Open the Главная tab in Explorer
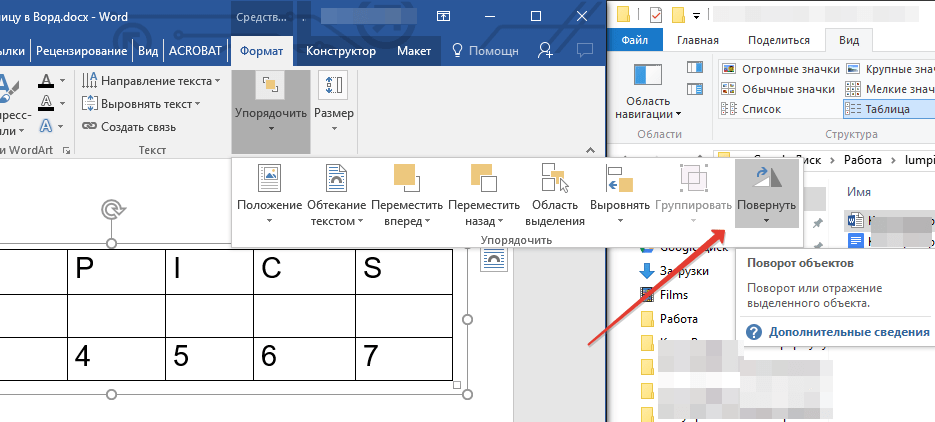 (697, 41)
